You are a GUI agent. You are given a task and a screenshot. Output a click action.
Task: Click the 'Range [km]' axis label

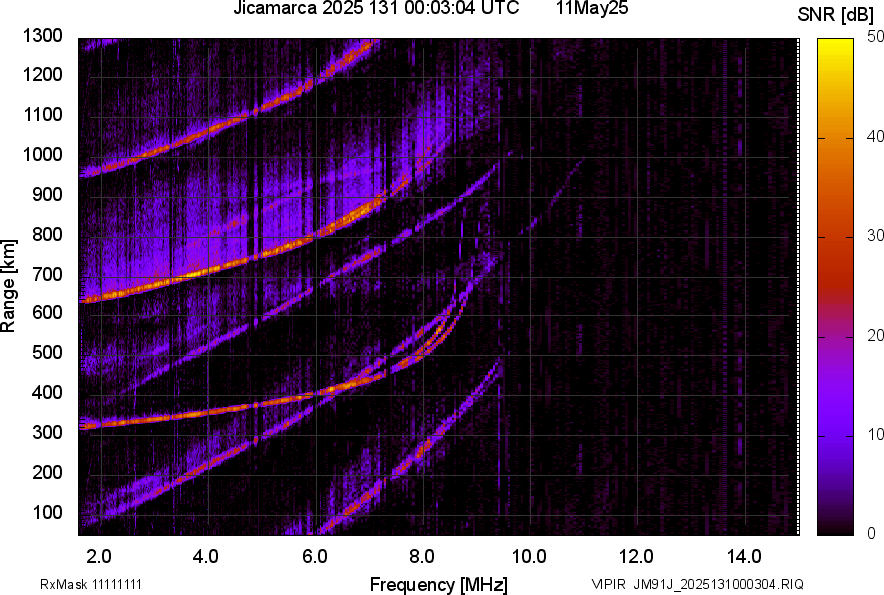8,286
